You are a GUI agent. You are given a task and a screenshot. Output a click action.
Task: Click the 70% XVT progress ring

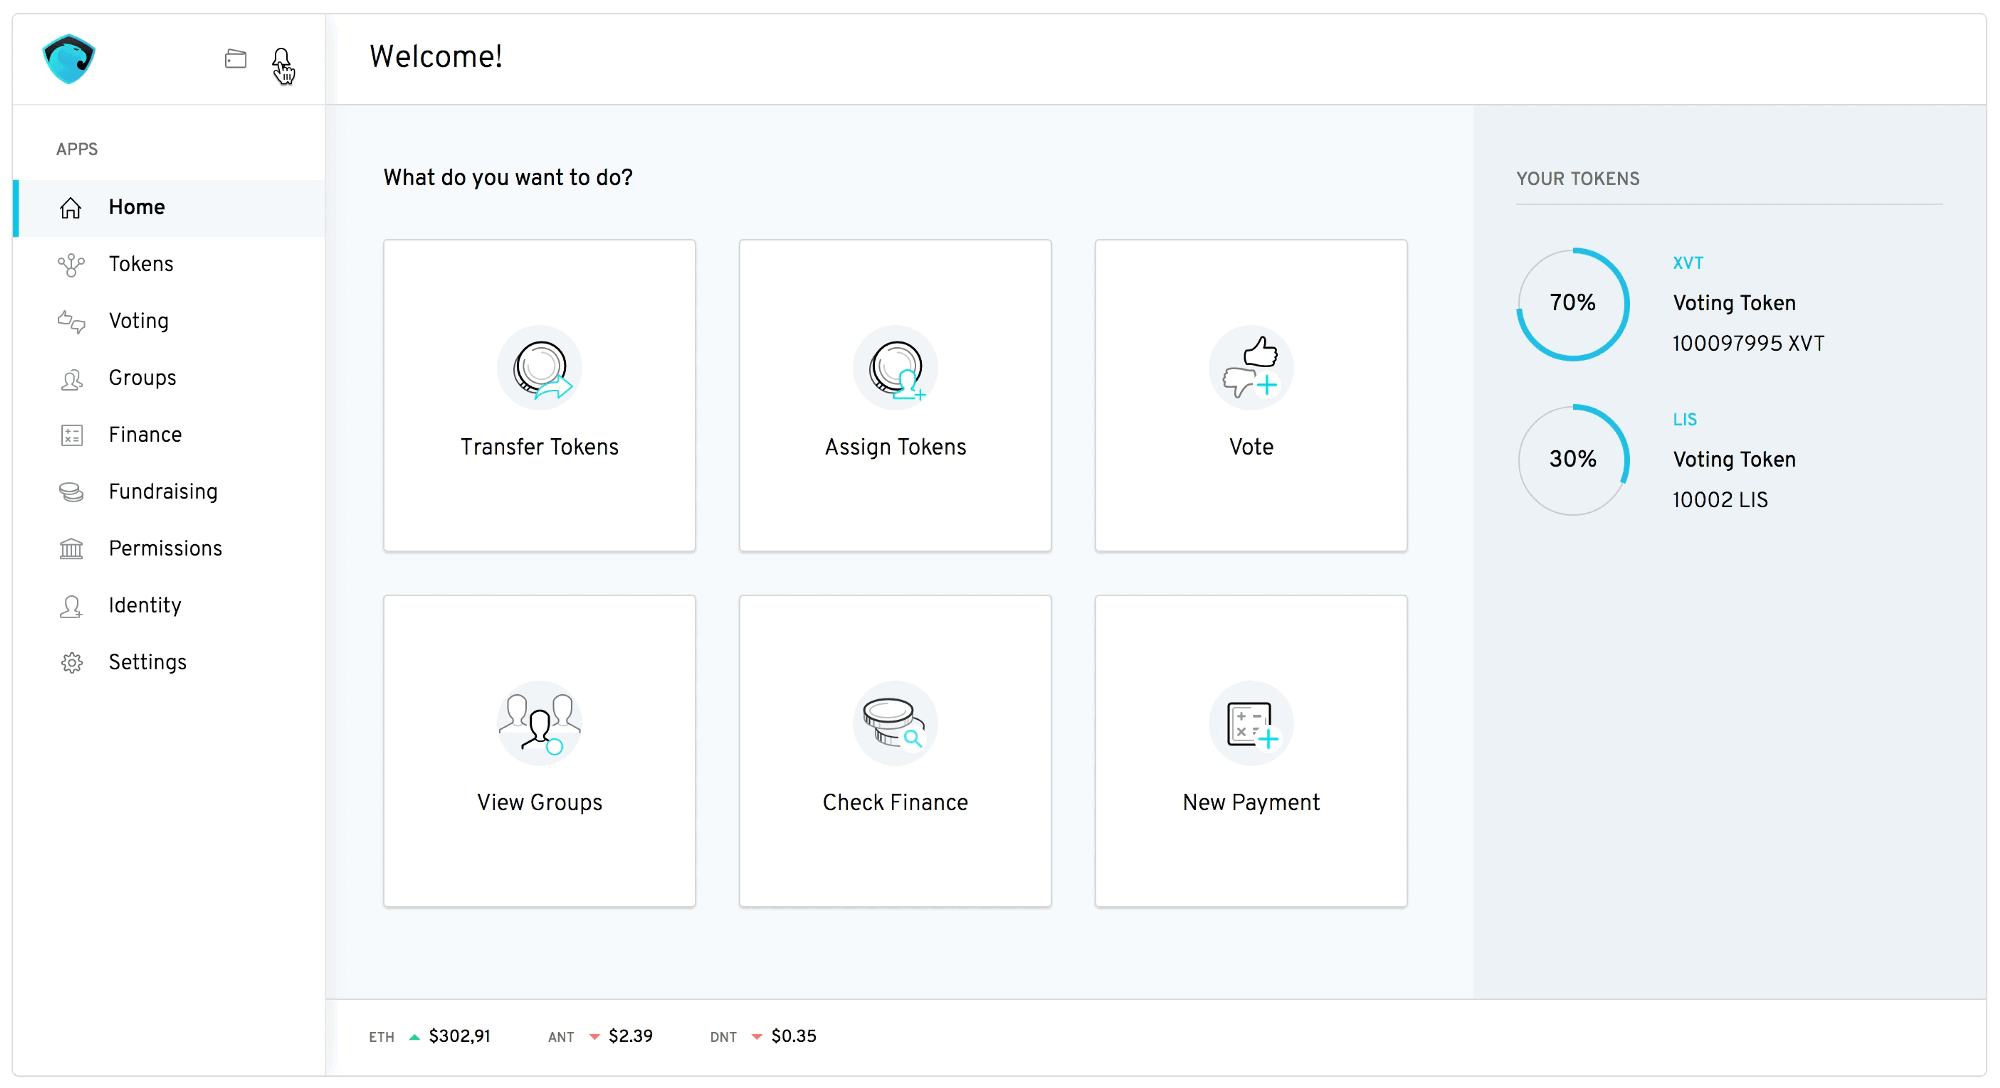(1573, 304)
